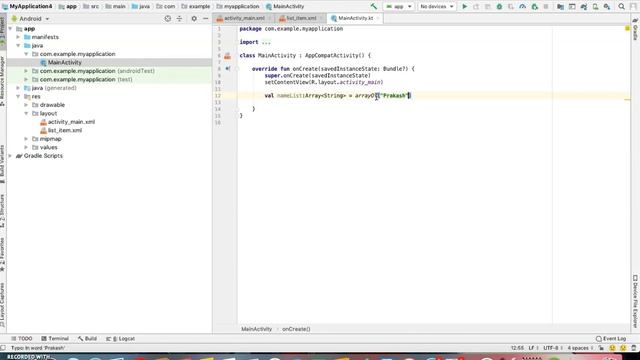Open the Gradle side panel

pos(636,29)
